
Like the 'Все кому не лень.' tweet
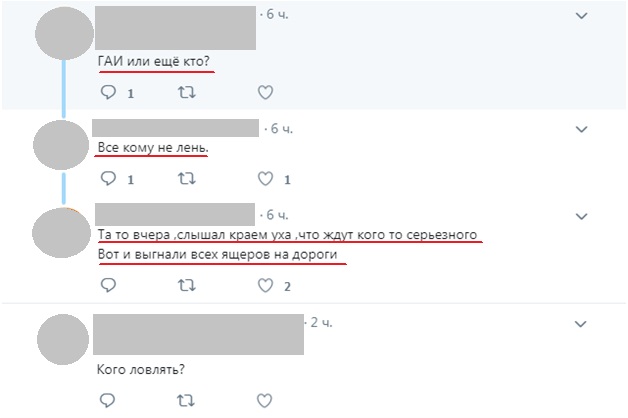265,179
